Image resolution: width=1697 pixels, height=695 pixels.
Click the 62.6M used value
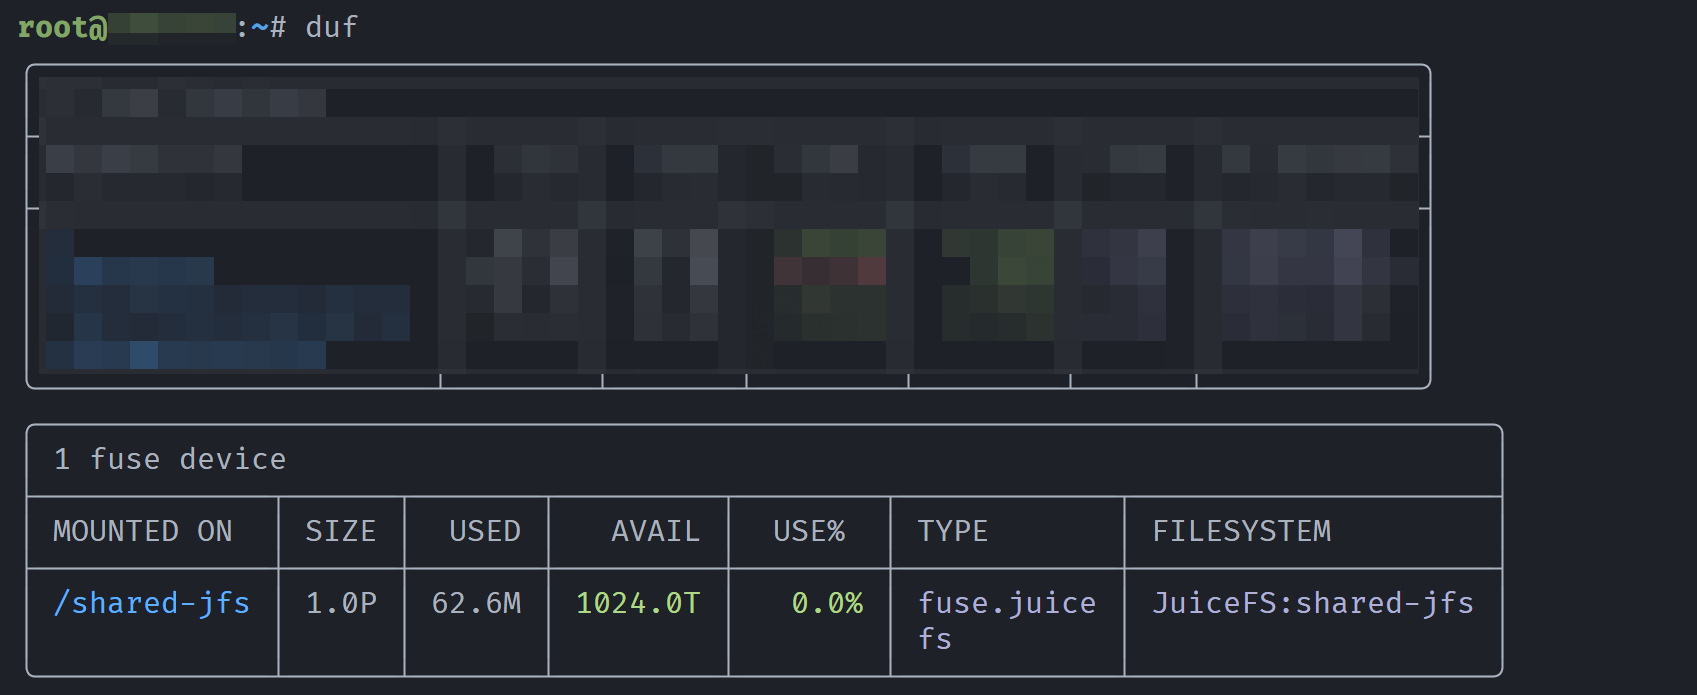tap(476, 604)
